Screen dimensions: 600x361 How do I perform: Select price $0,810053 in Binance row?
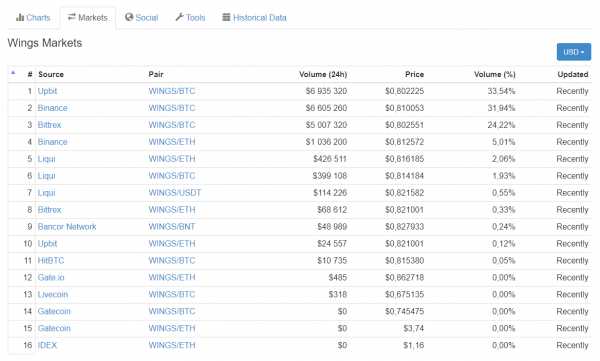tap(404, 108)
